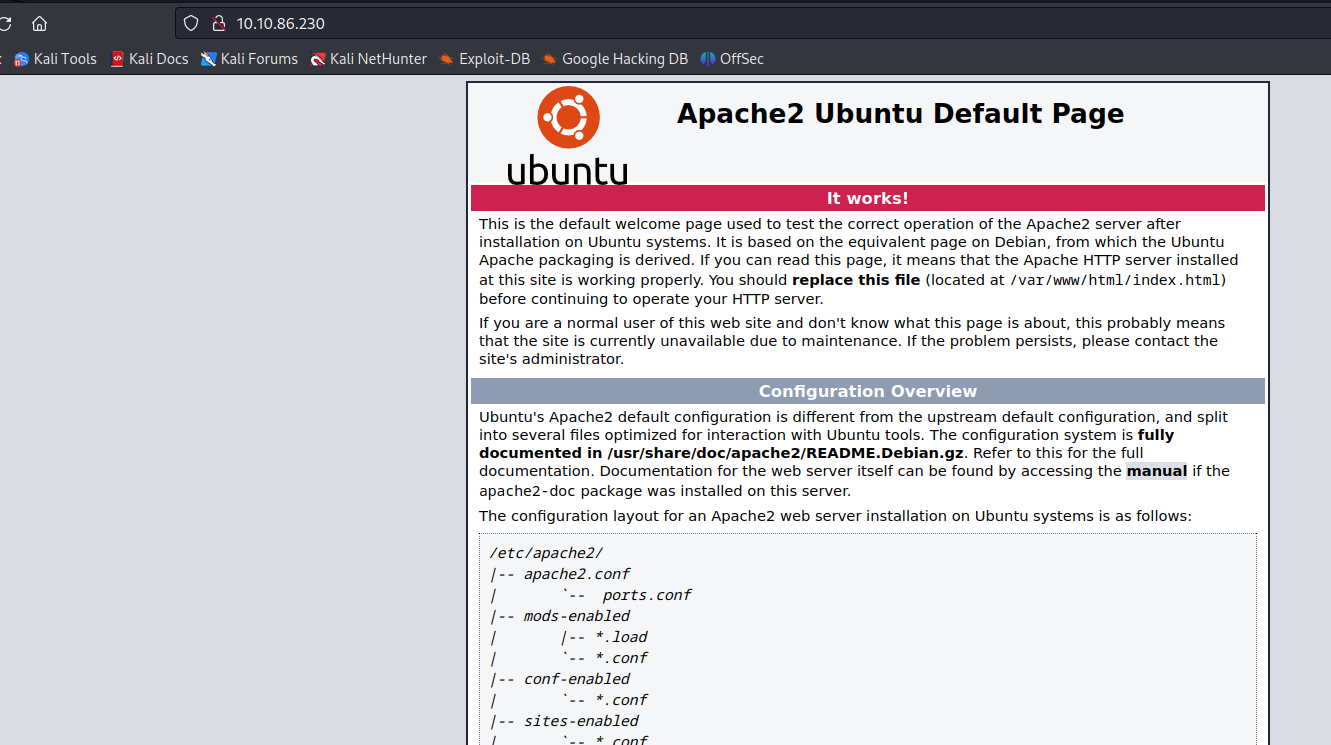Viewport: 1331px width, 745px height.
Task: Click the bold 'replace this file' text
Action: coord(856,280)
